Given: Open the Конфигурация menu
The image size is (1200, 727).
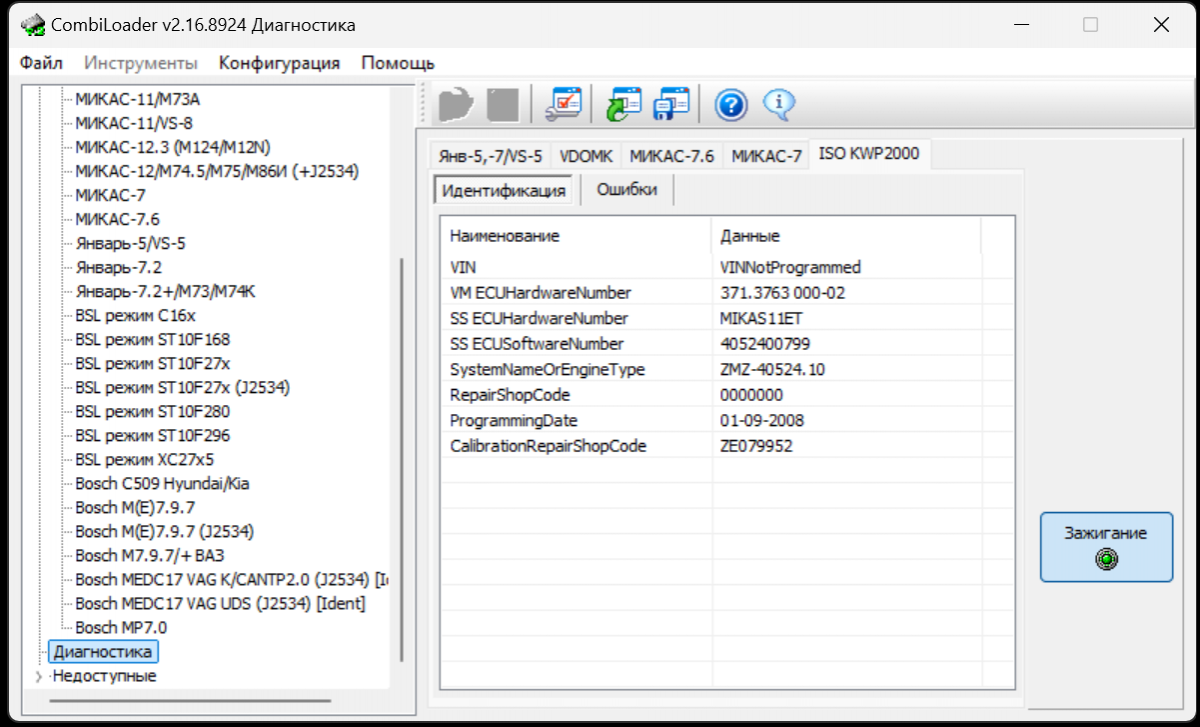Looking at the screenshot, I should tap(280, 63).
